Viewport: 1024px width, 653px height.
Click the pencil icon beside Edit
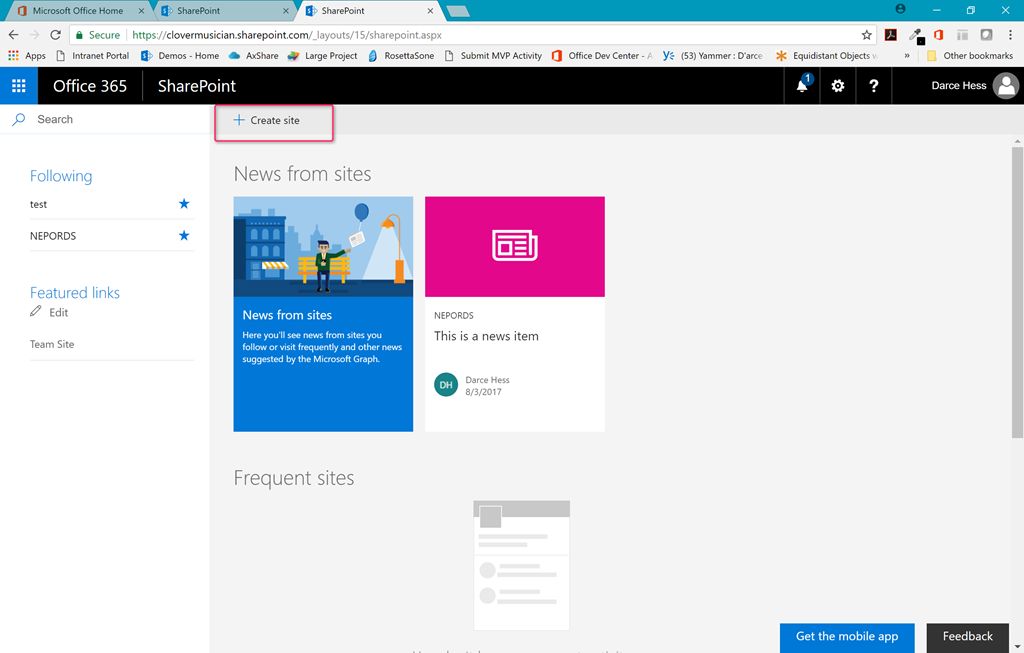click(x=36, y=311)
